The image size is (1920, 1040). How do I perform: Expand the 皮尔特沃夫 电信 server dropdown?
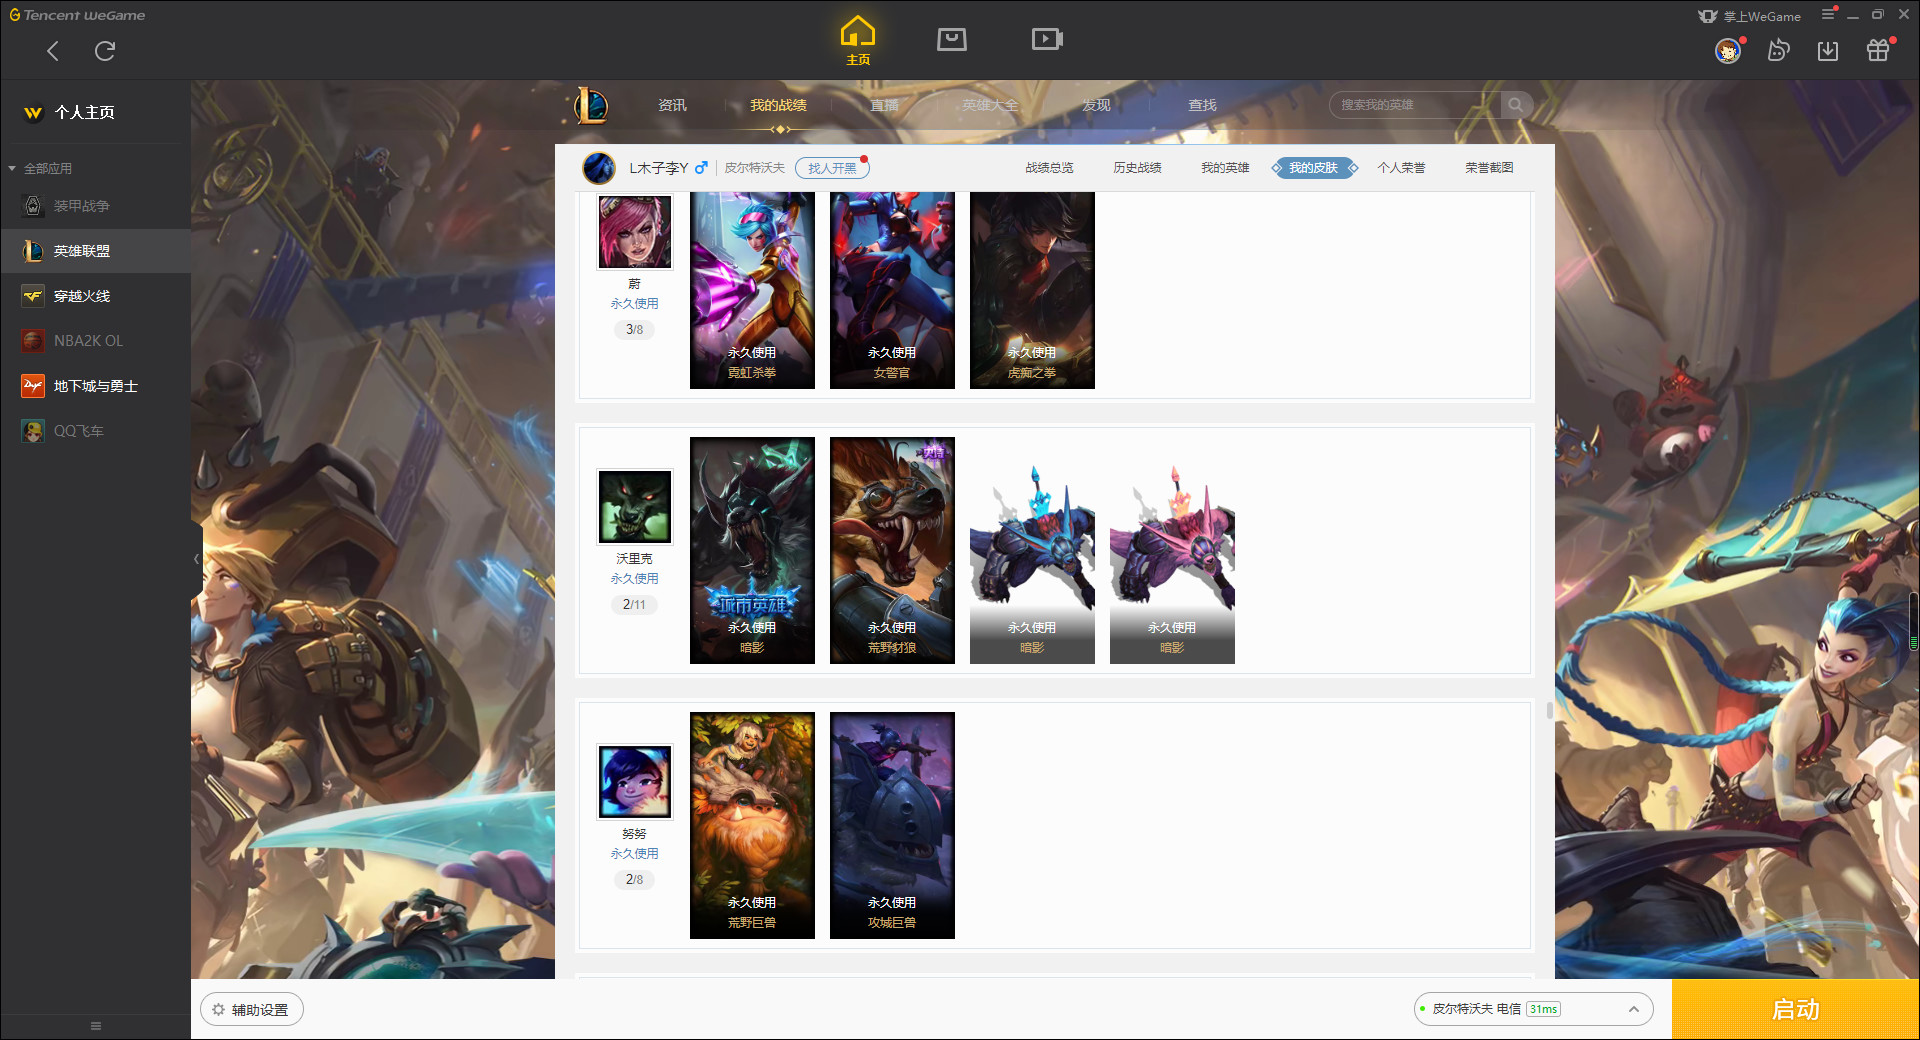pyautogui.click(x=1533, y=1009)
